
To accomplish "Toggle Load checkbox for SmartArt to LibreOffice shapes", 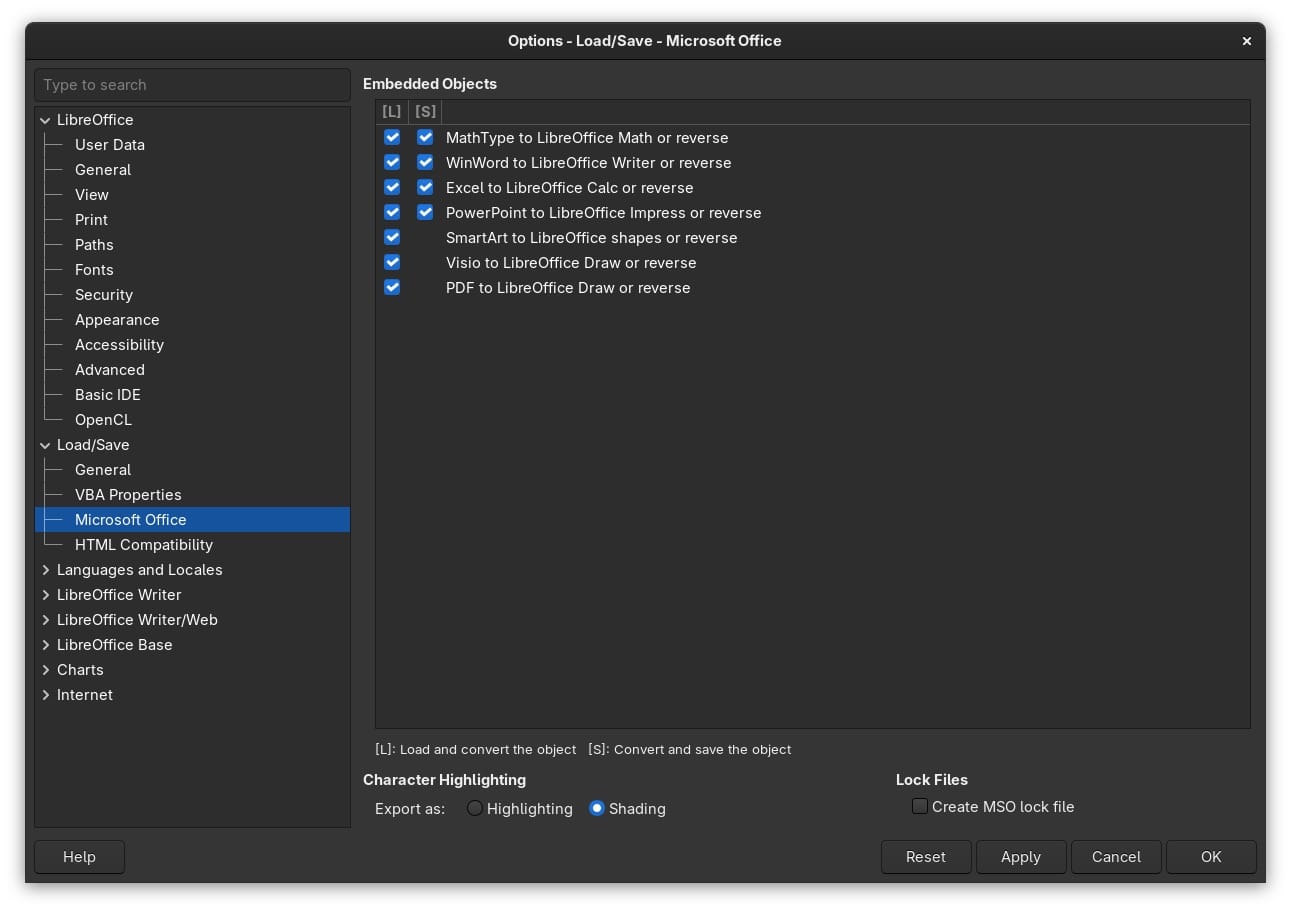I will (x=392, y=237).
